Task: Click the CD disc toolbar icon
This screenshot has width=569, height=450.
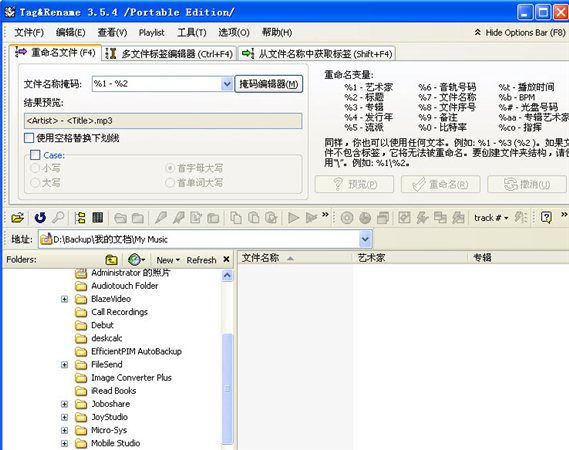Action: point(347,218)
